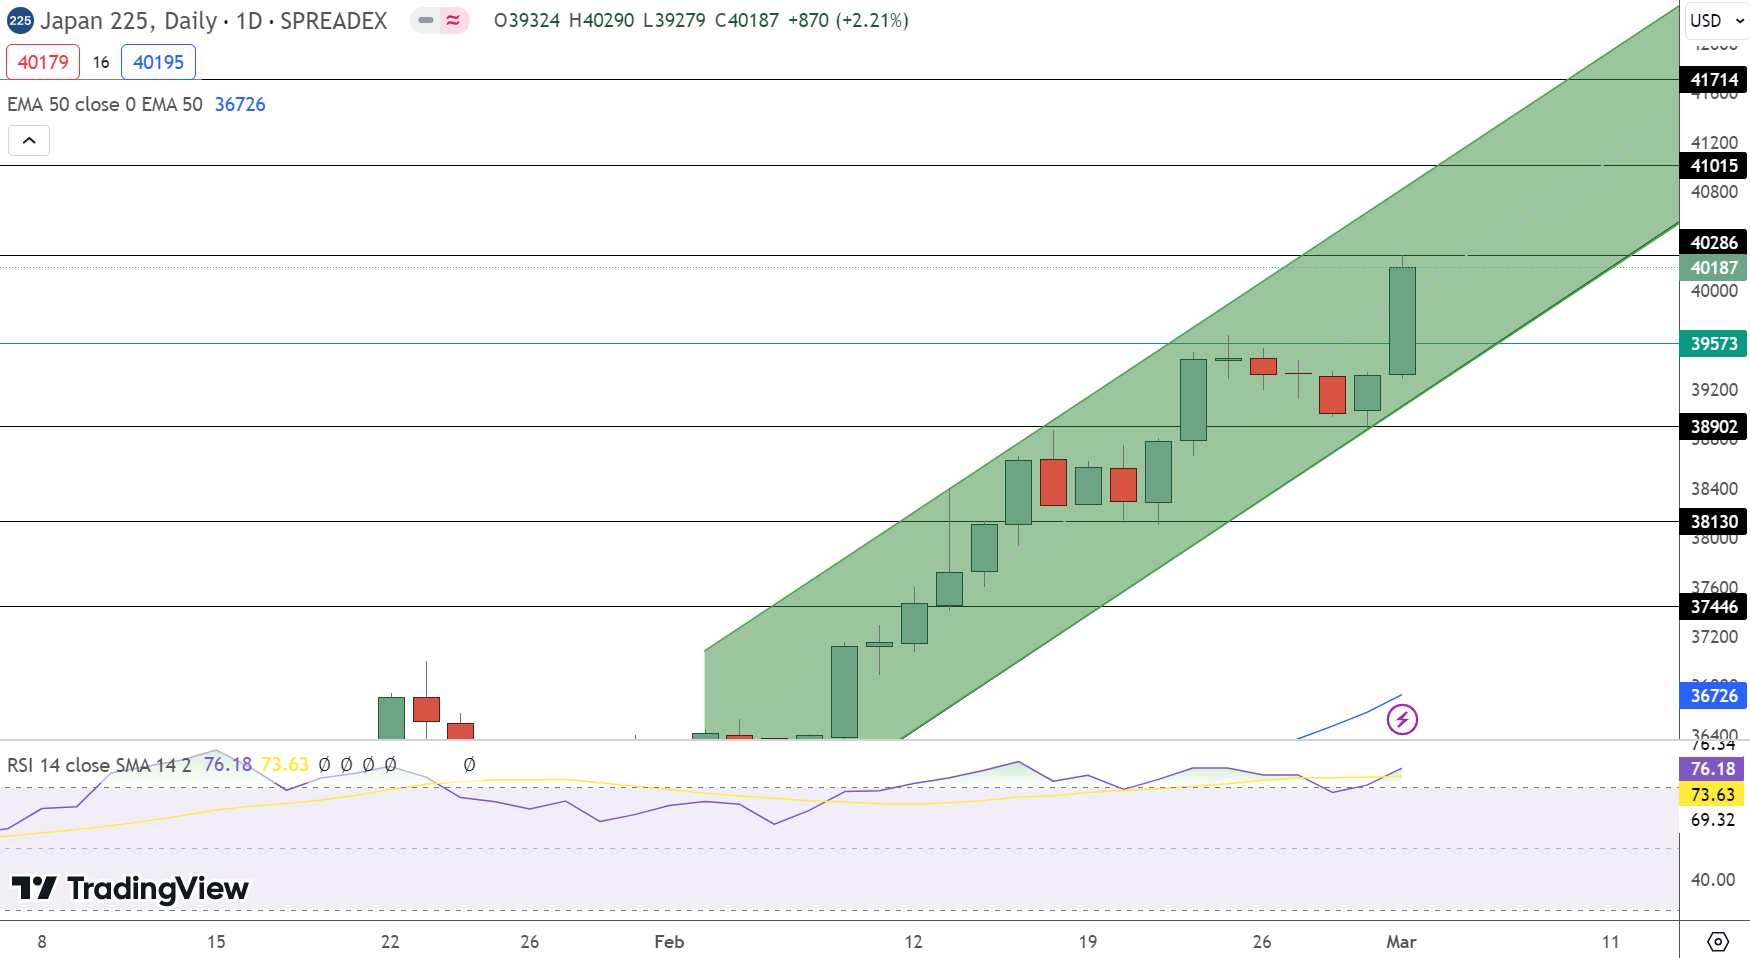Click the Mar label on the time axis
The image size is (1750, 958).
point(1401,942)
